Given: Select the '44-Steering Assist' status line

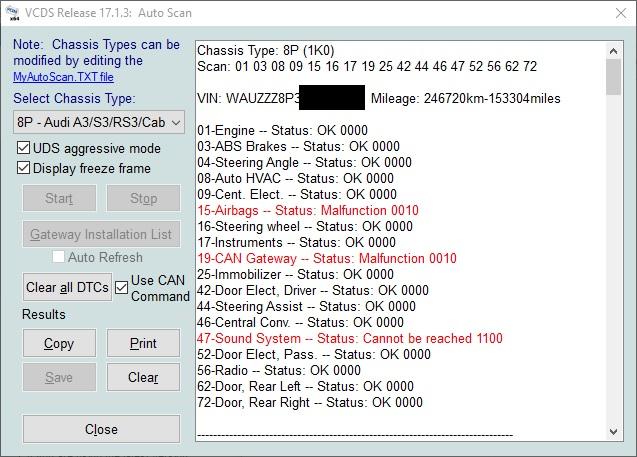Looking at the screenshot, I should click(306, 306).
